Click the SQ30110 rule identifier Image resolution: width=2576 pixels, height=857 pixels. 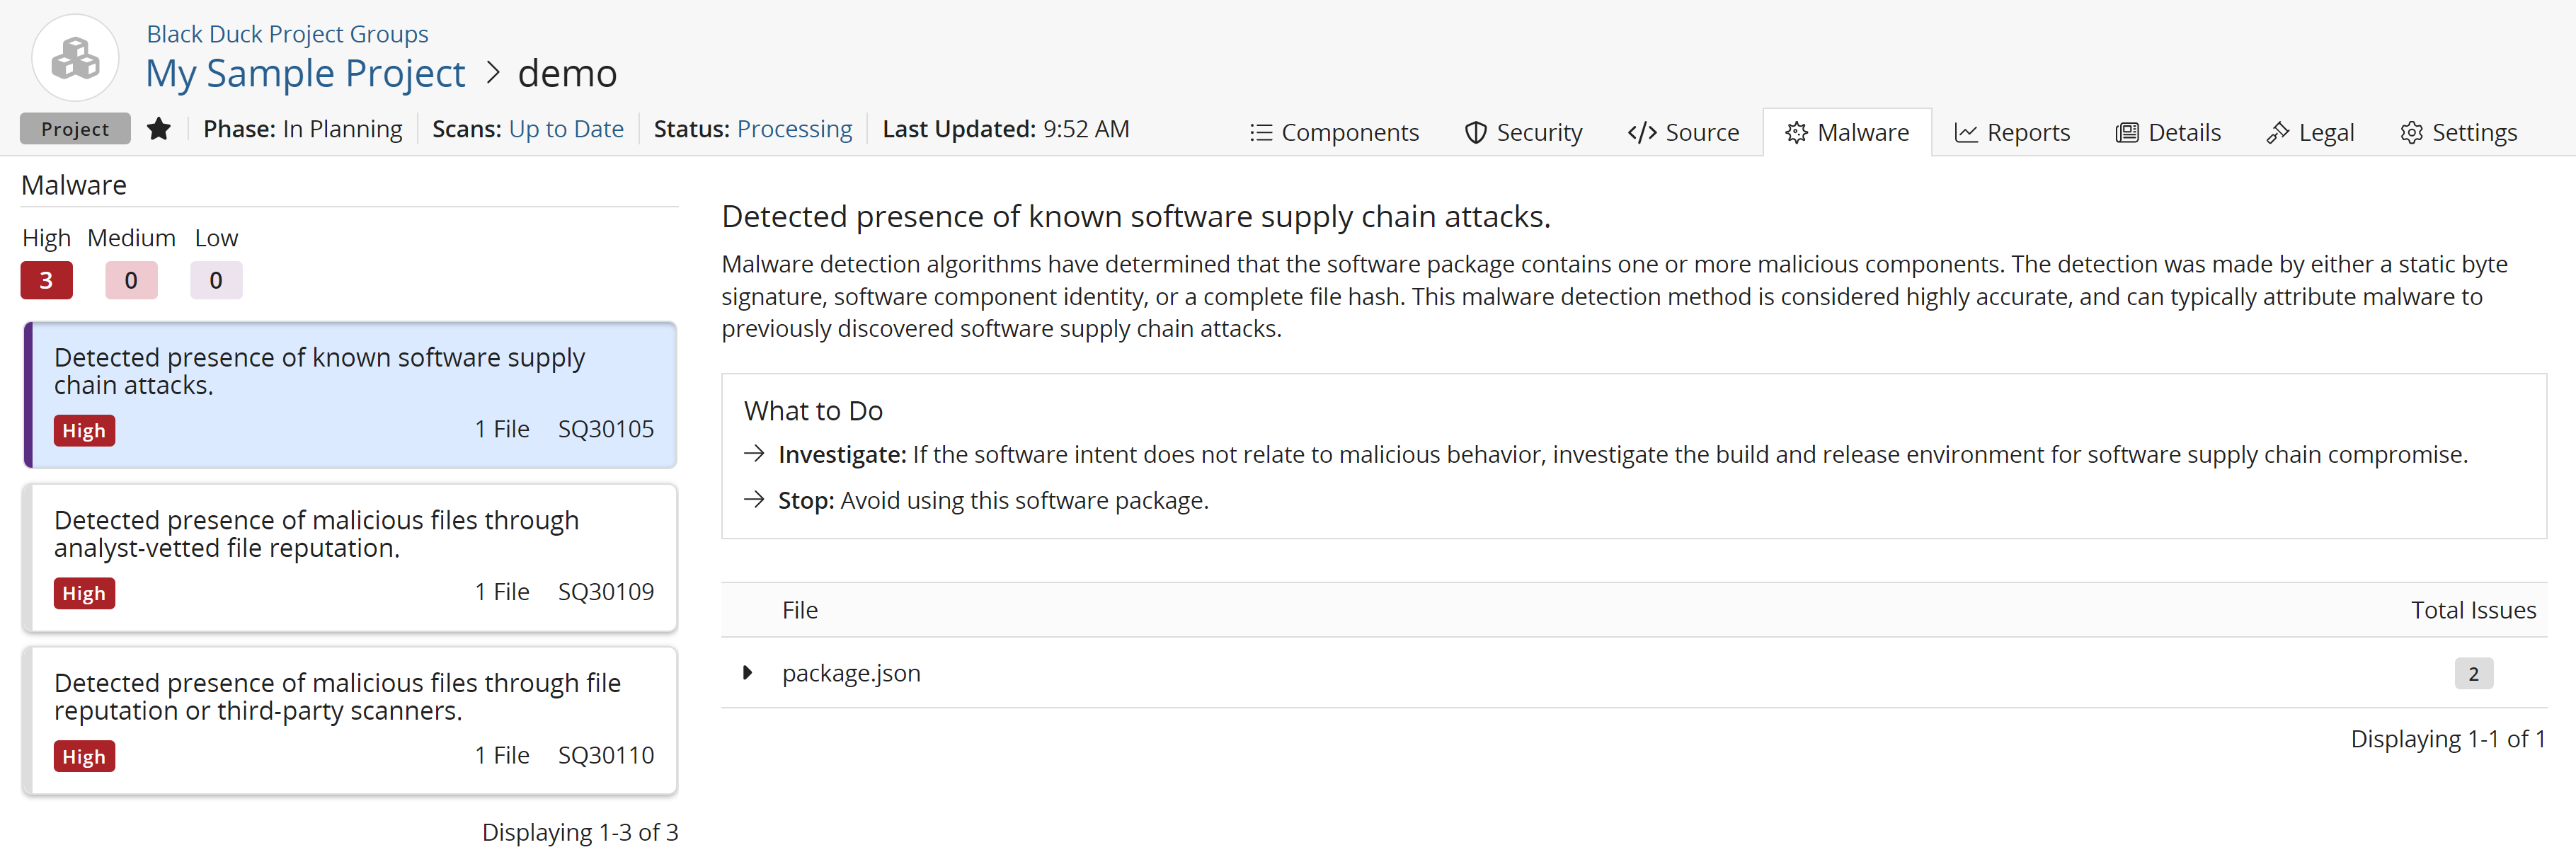[x=606, y=756]
